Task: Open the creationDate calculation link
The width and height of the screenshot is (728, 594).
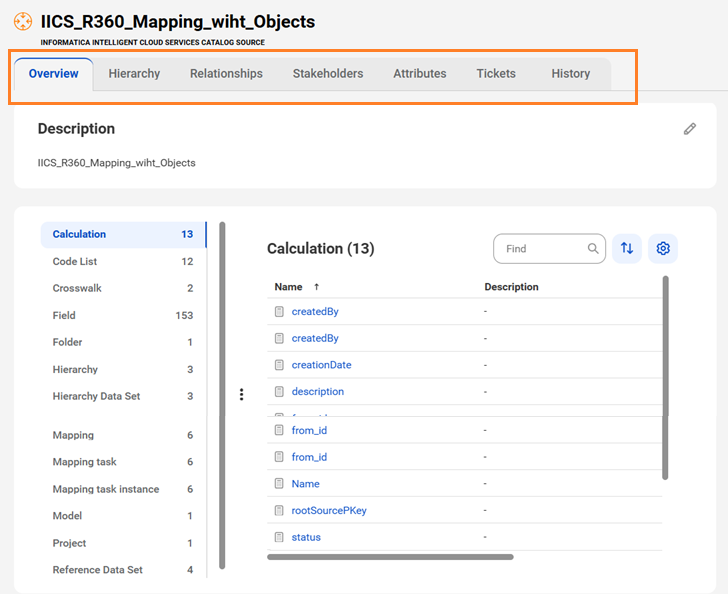Action: [x=321, y=365]
